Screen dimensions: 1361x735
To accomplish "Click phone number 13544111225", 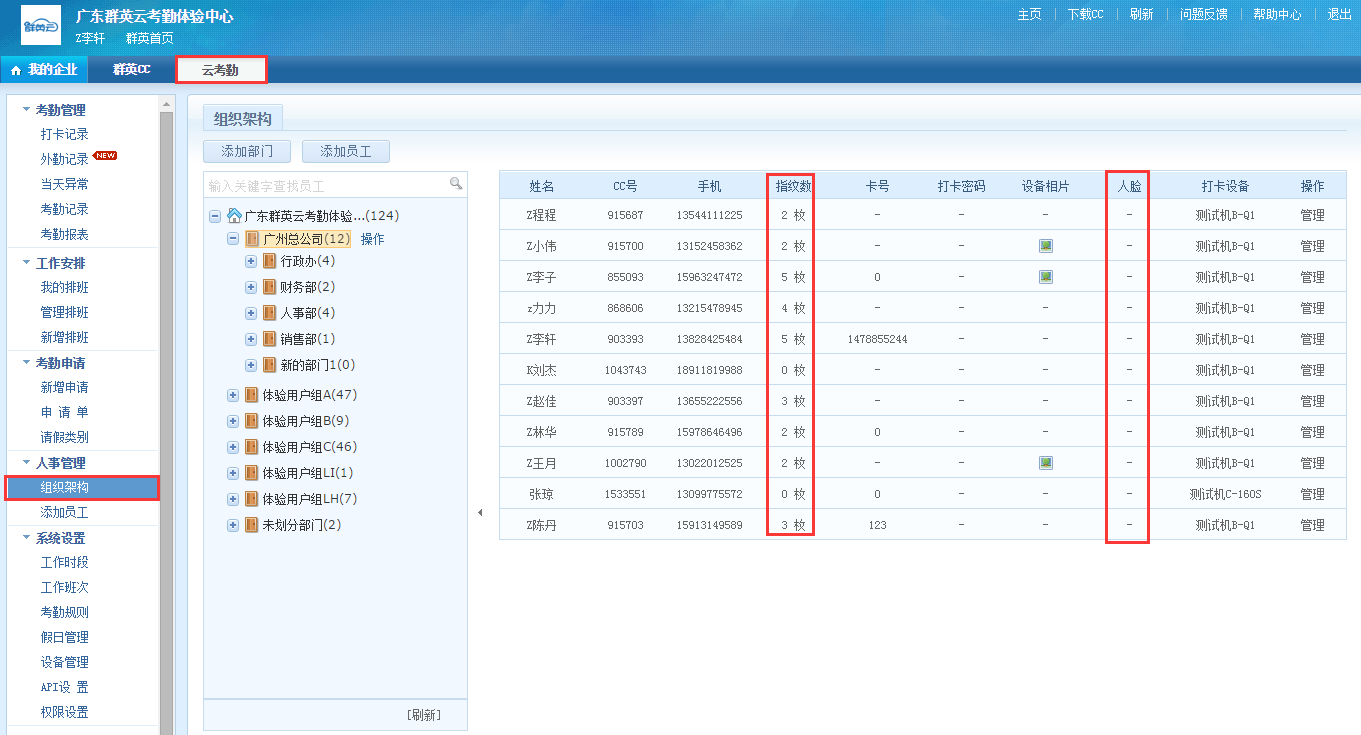I will [709, 215].
